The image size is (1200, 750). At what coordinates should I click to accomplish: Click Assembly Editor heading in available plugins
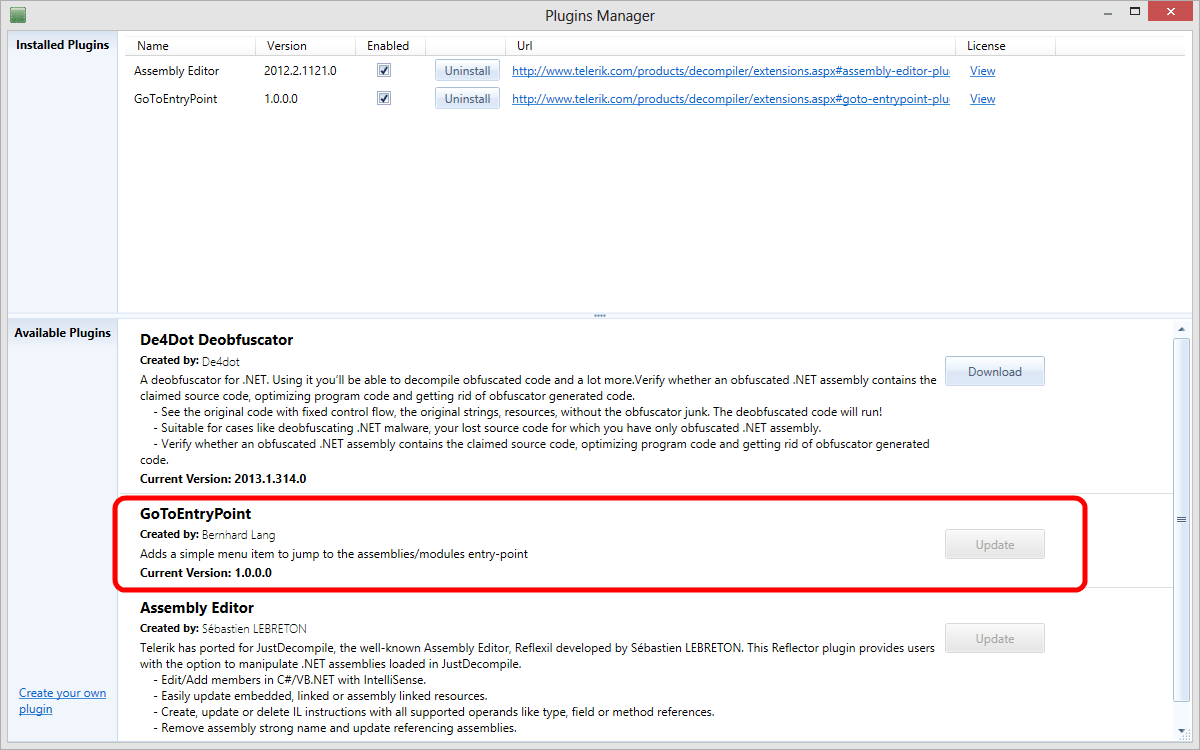[197, 608]
